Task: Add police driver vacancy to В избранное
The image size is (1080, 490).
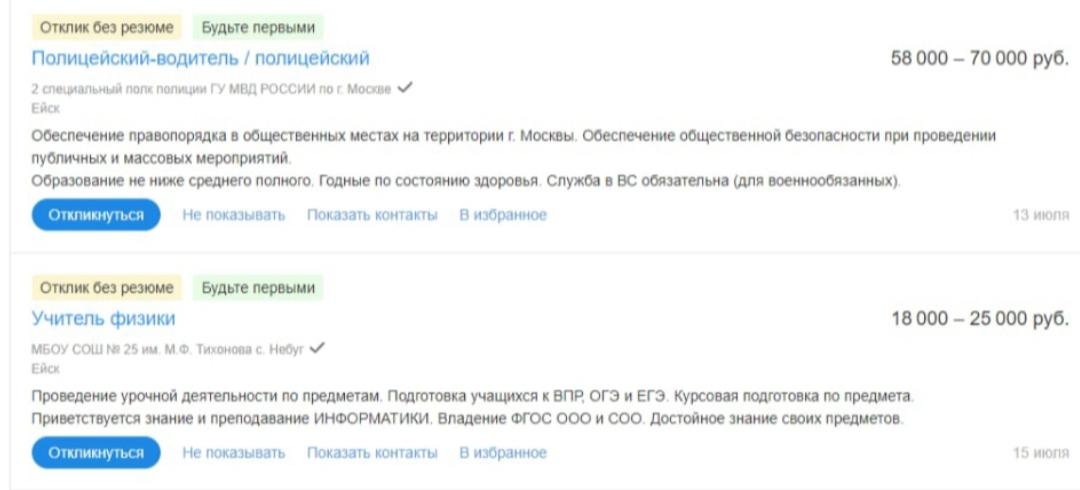Action: click(x=503, y=215)
